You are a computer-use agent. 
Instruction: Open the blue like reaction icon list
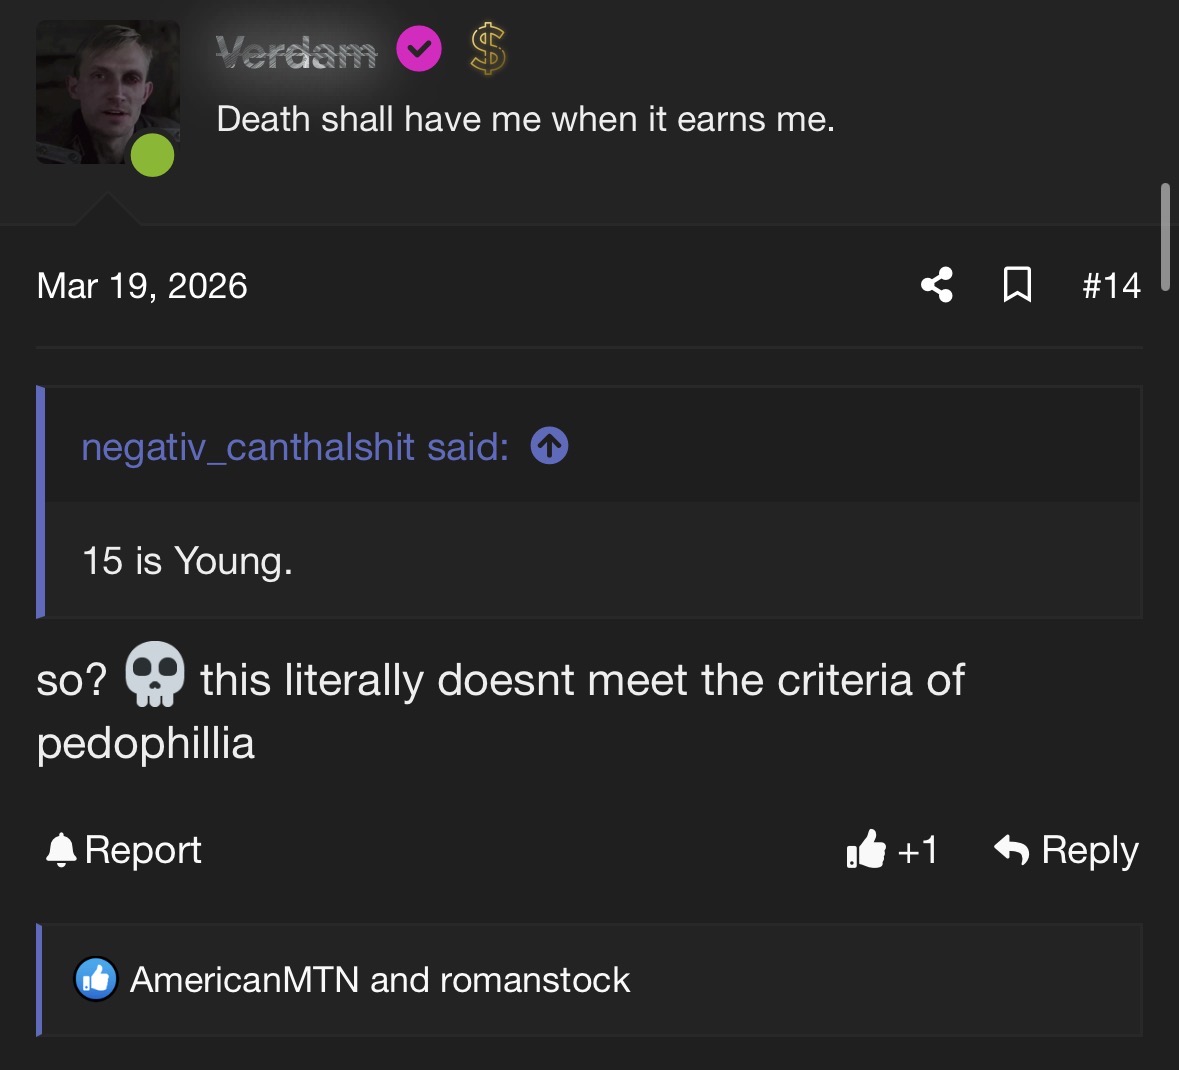click(96, 980)
